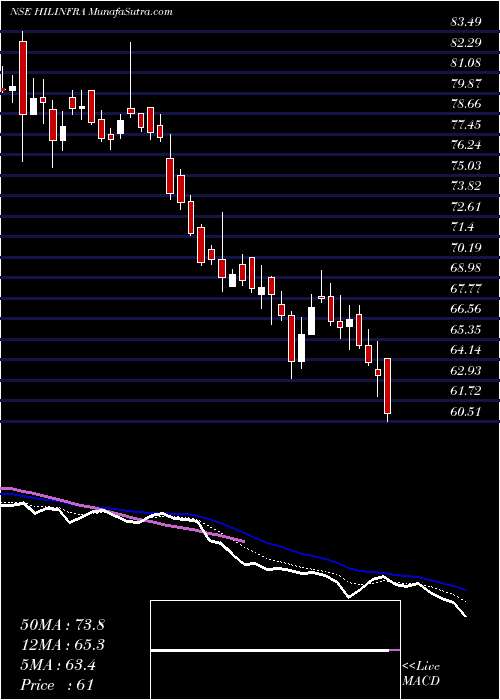
Task: Select the 66.56 price axis label
Action: click(466, 309)
